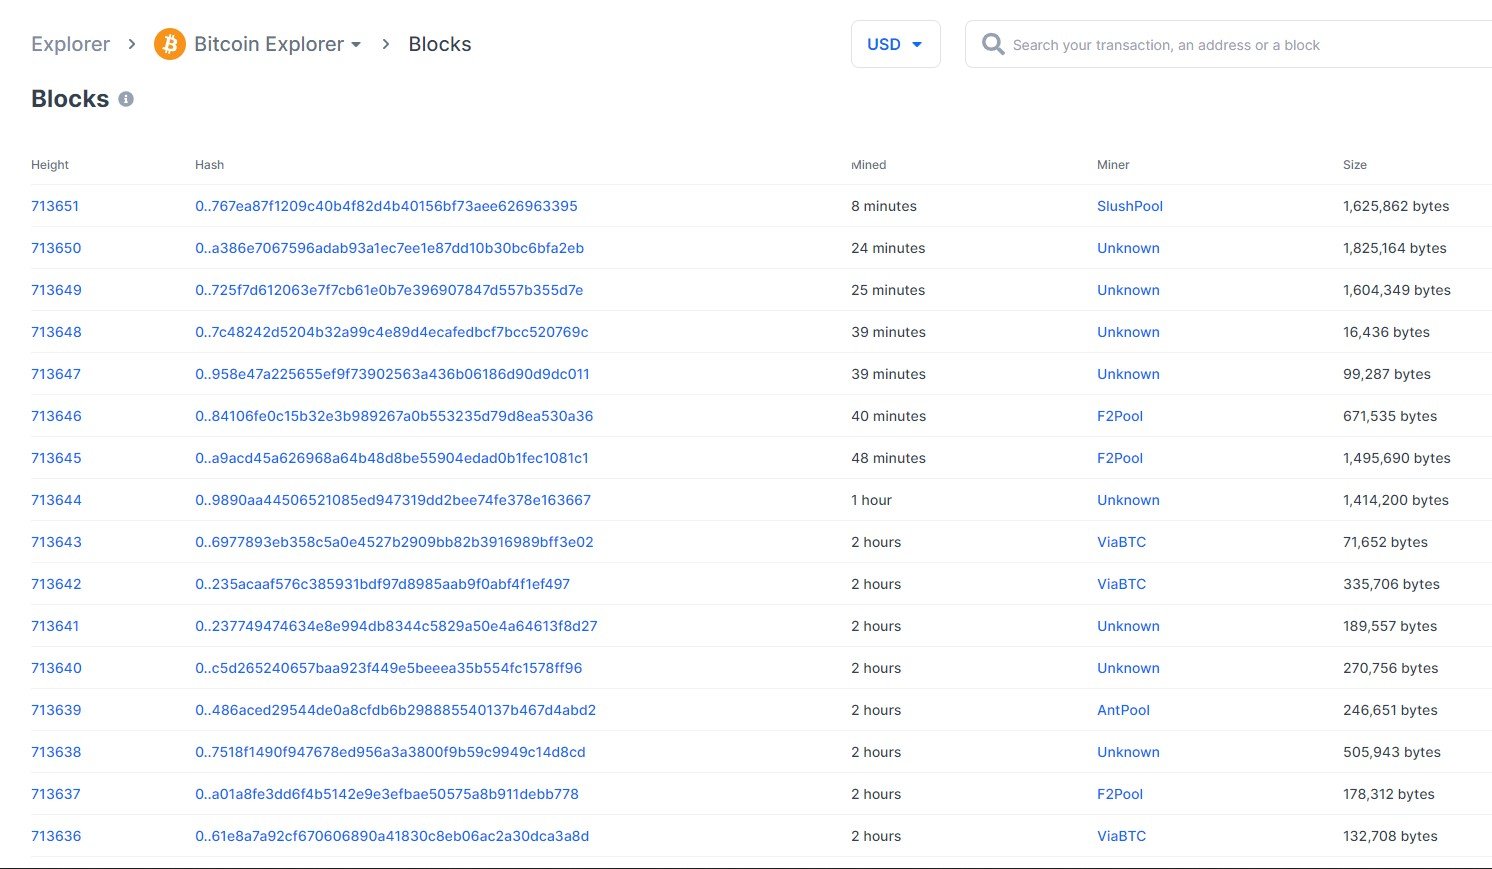
Task: Open F2Pool miner for block 713637
Action: point(1120,794)
